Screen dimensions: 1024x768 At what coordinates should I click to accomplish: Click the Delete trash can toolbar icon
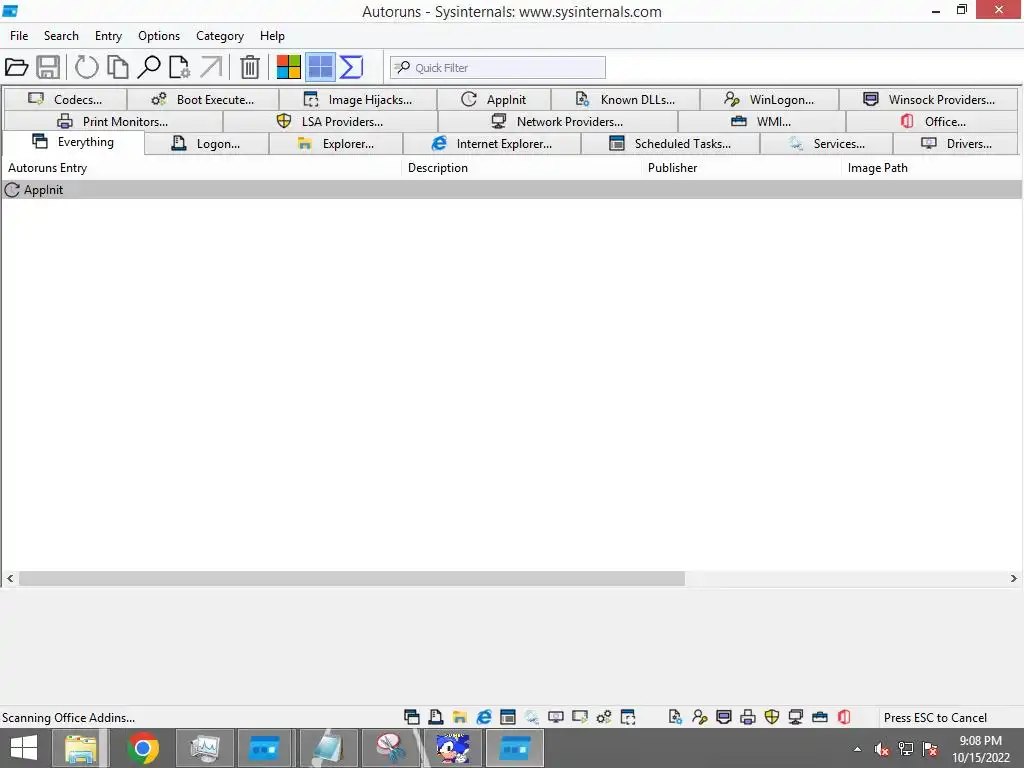(249, 67)
